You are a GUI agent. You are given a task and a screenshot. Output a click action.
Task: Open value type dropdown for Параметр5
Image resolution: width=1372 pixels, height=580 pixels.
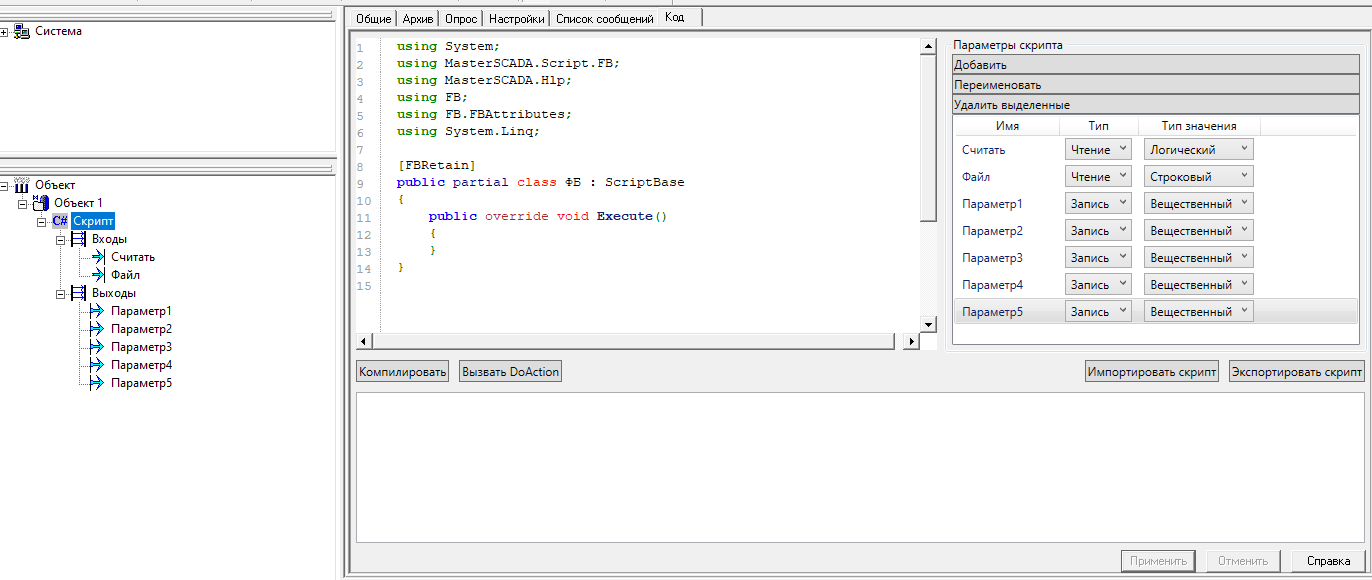(1199, 312)
